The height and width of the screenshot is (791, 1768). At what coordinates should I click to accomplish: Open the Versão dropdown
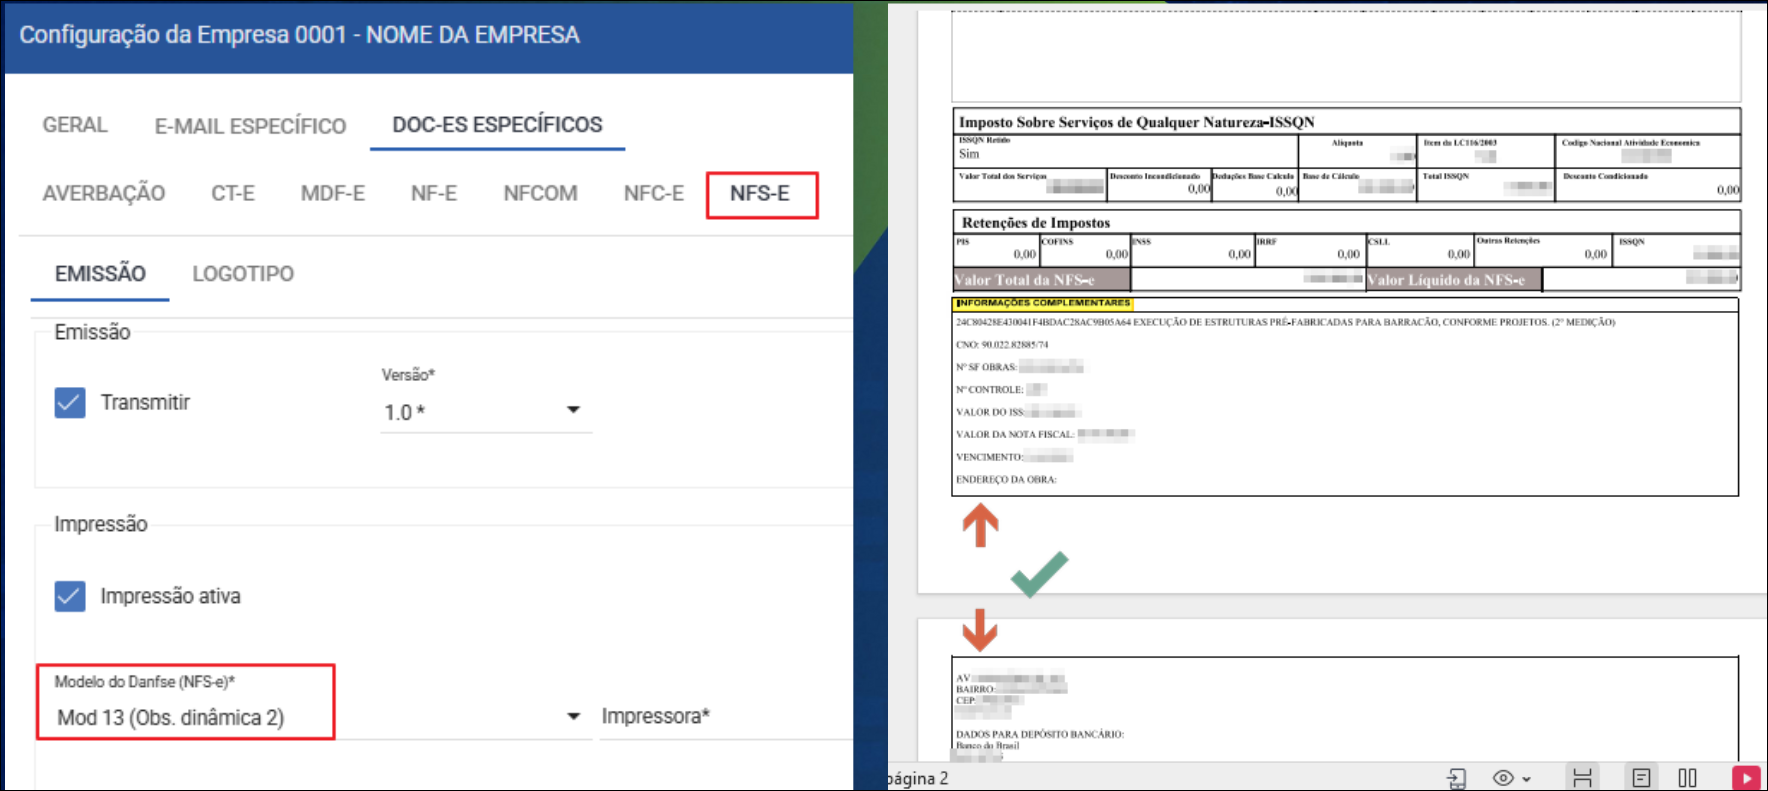point(573,410)
